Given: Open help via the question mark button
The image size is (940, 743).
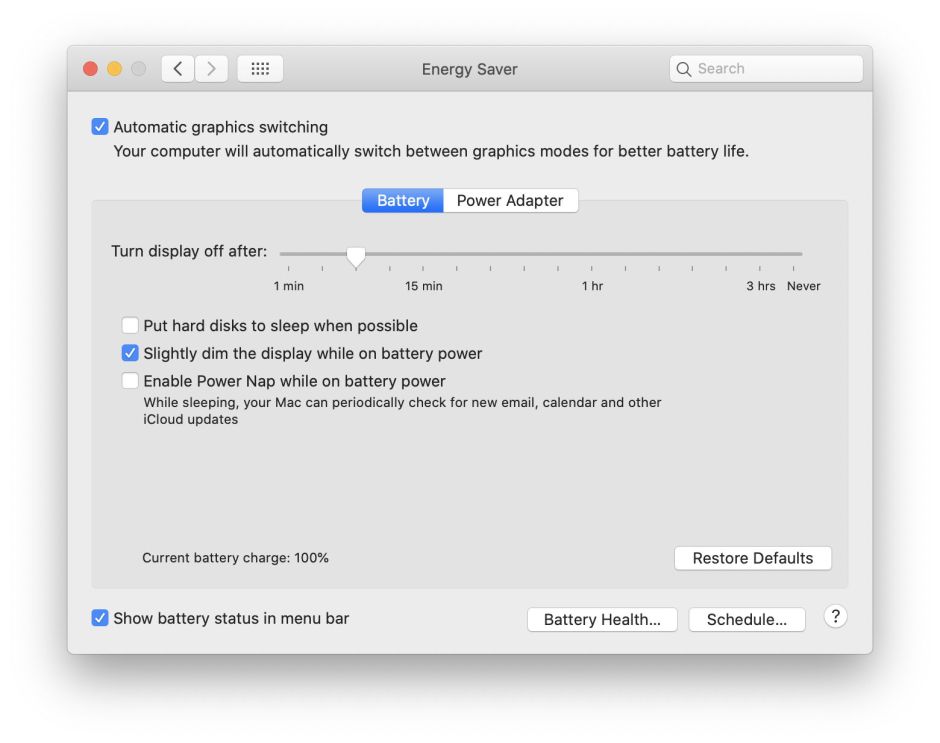Looking at the screenshot, I should click(x=835, y=617).
